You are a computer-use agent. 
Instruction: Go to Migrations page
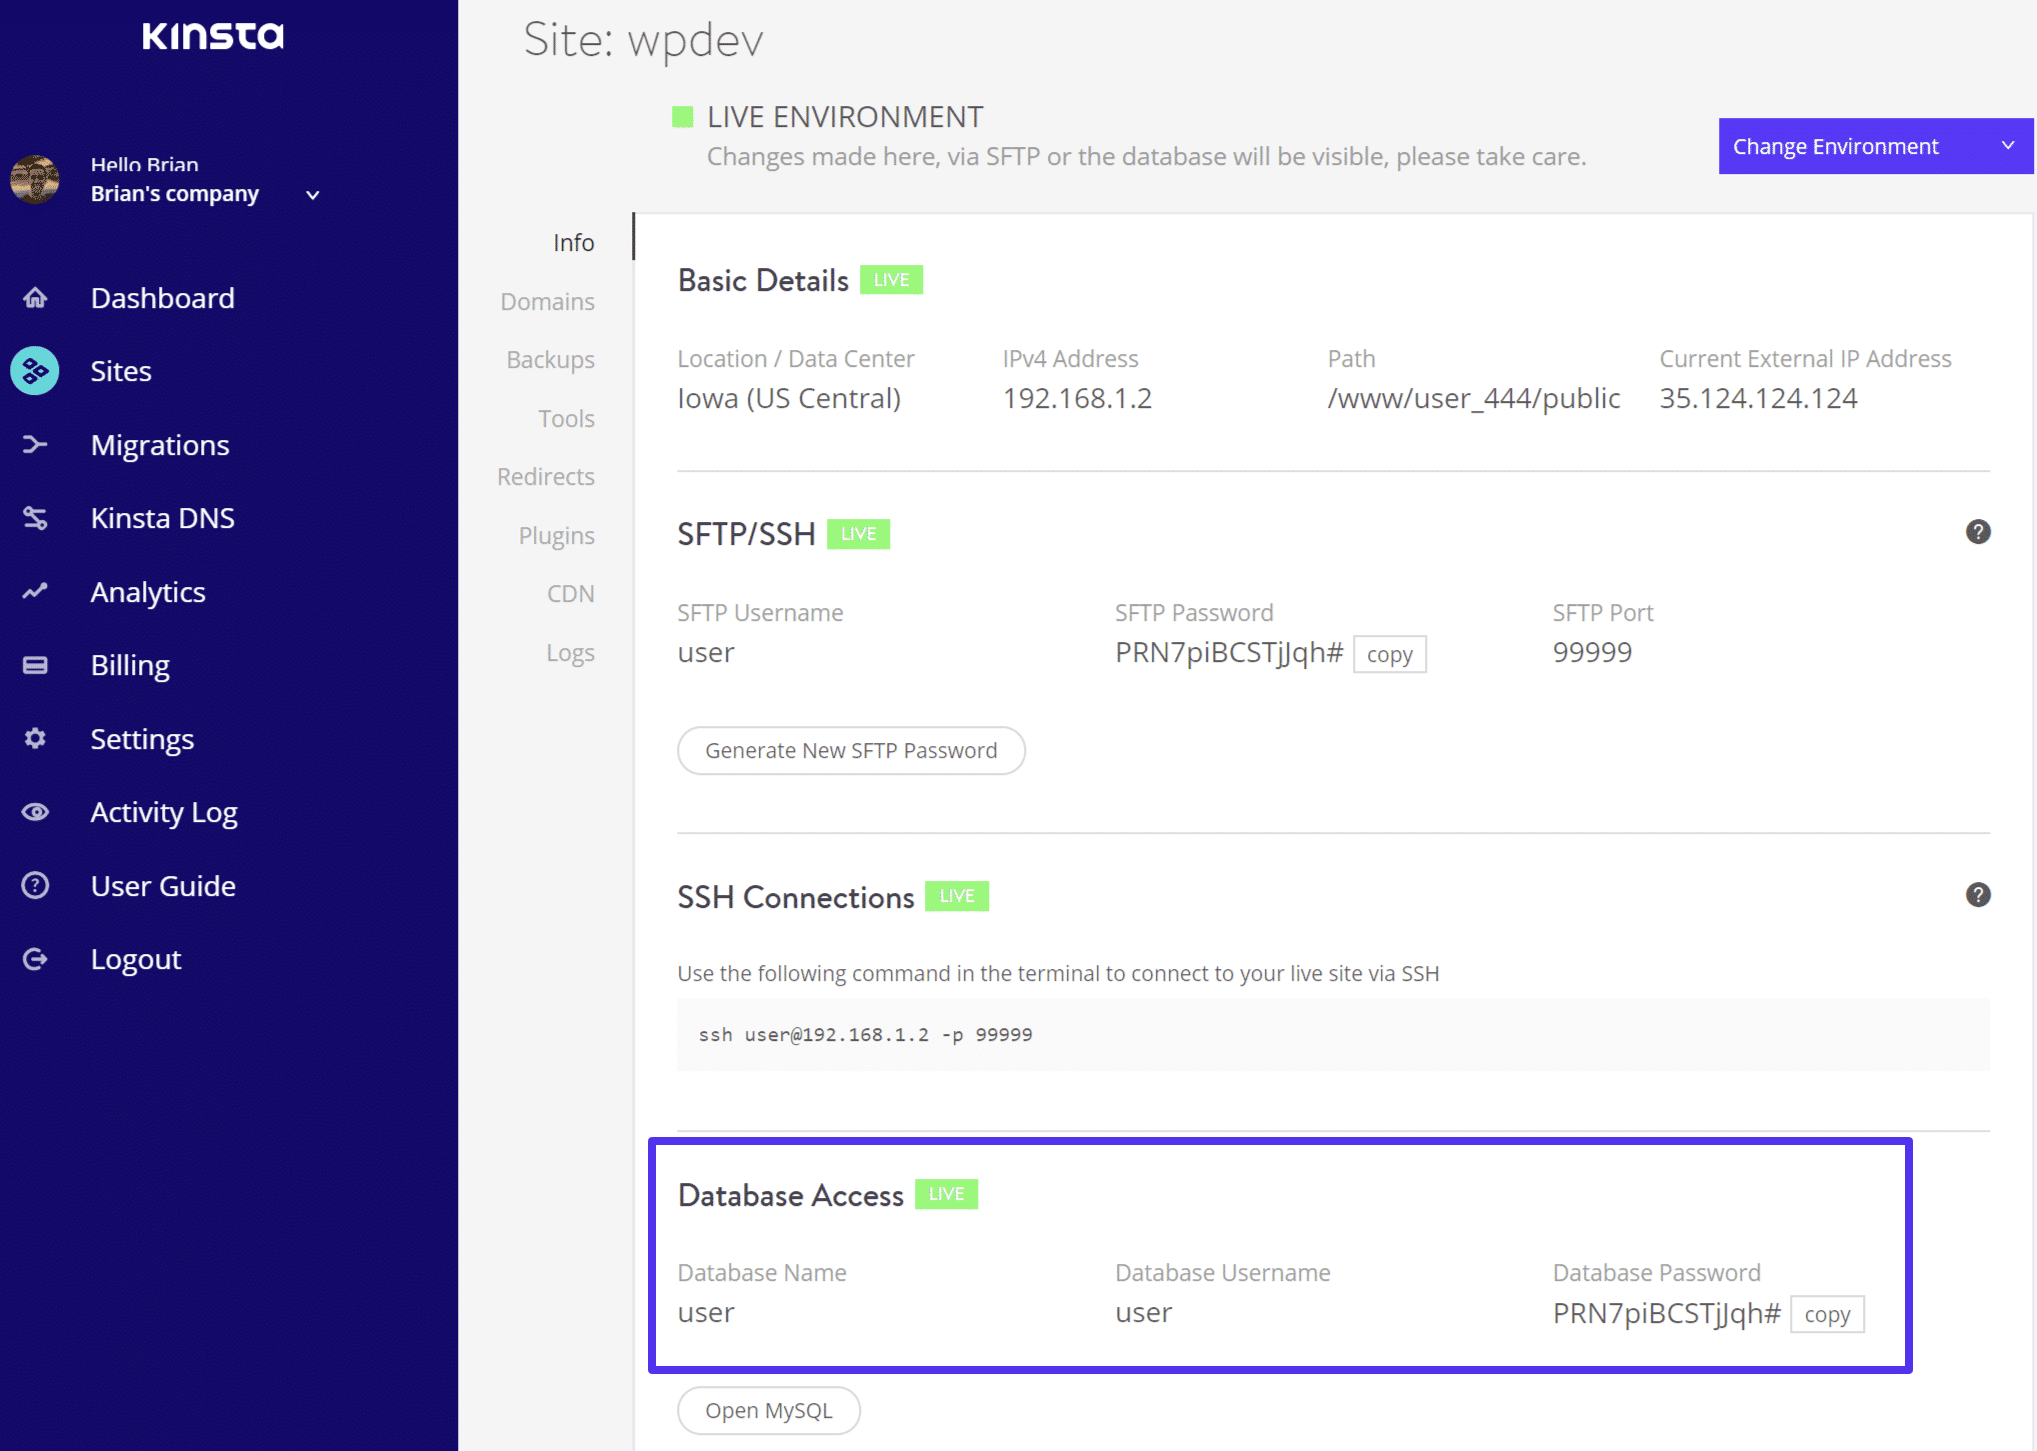point(160,445)
